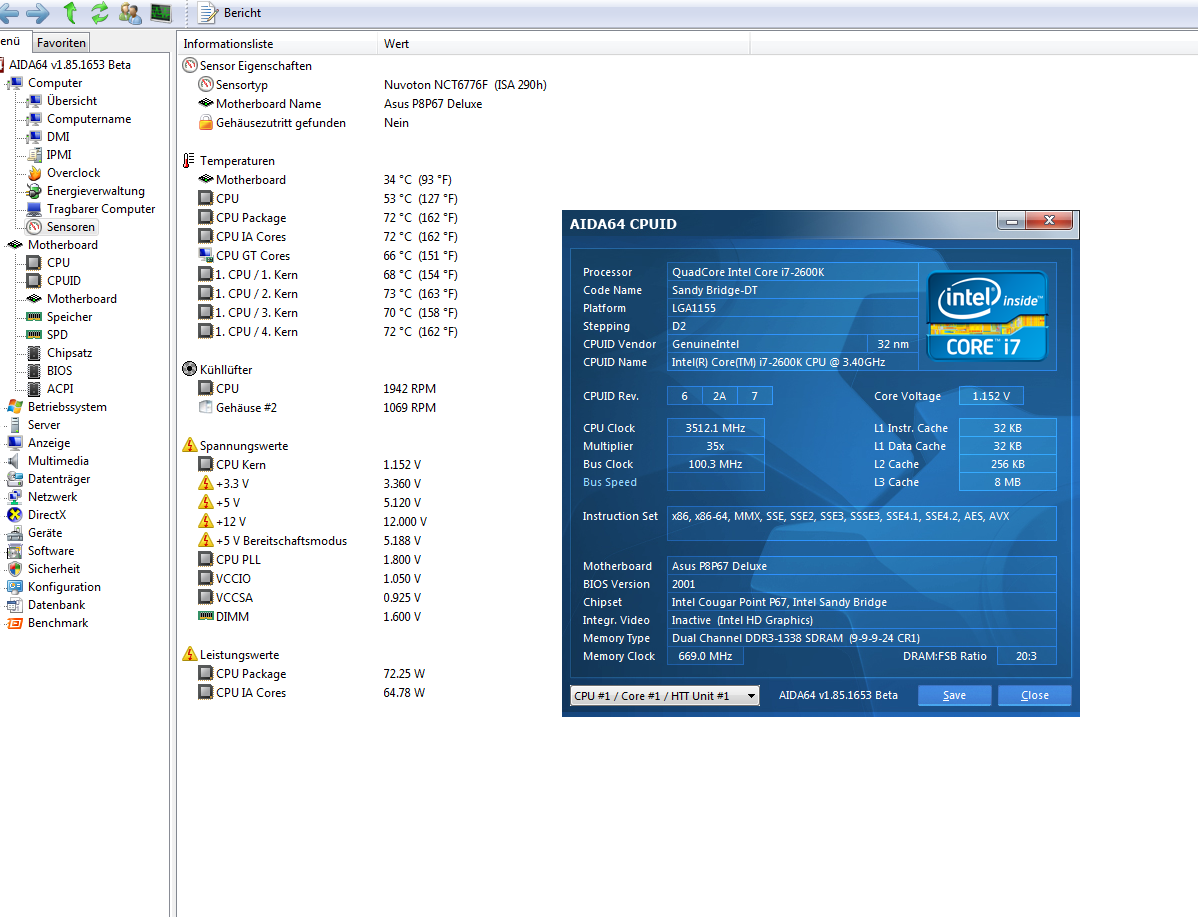The image size is (1198, 917).
Task: Click Speicher memory module icon
Action: 34,316
